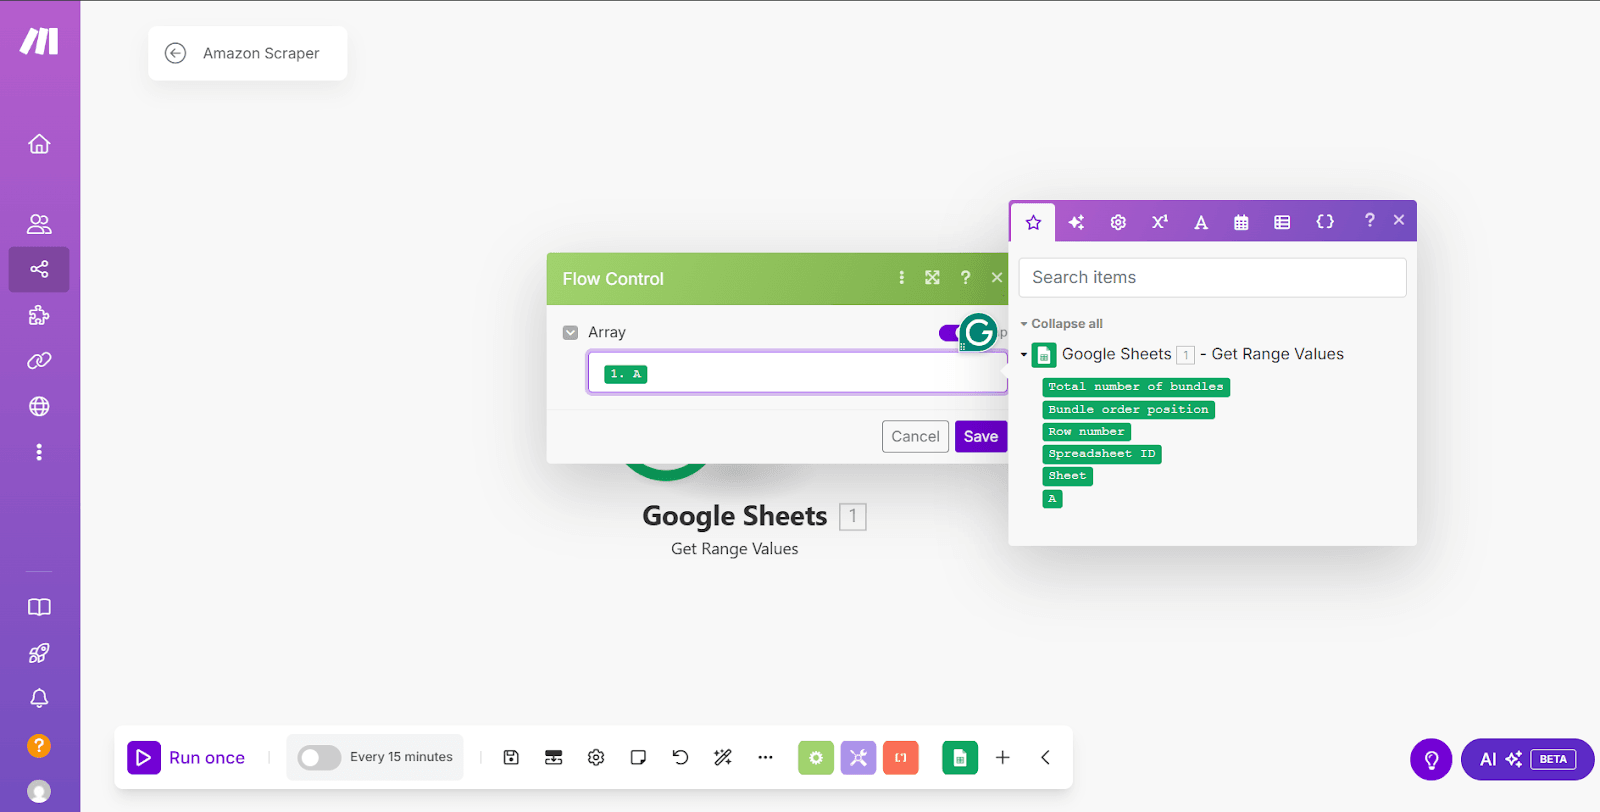Switch to Math functions x¹ tab

[1159, 222]
